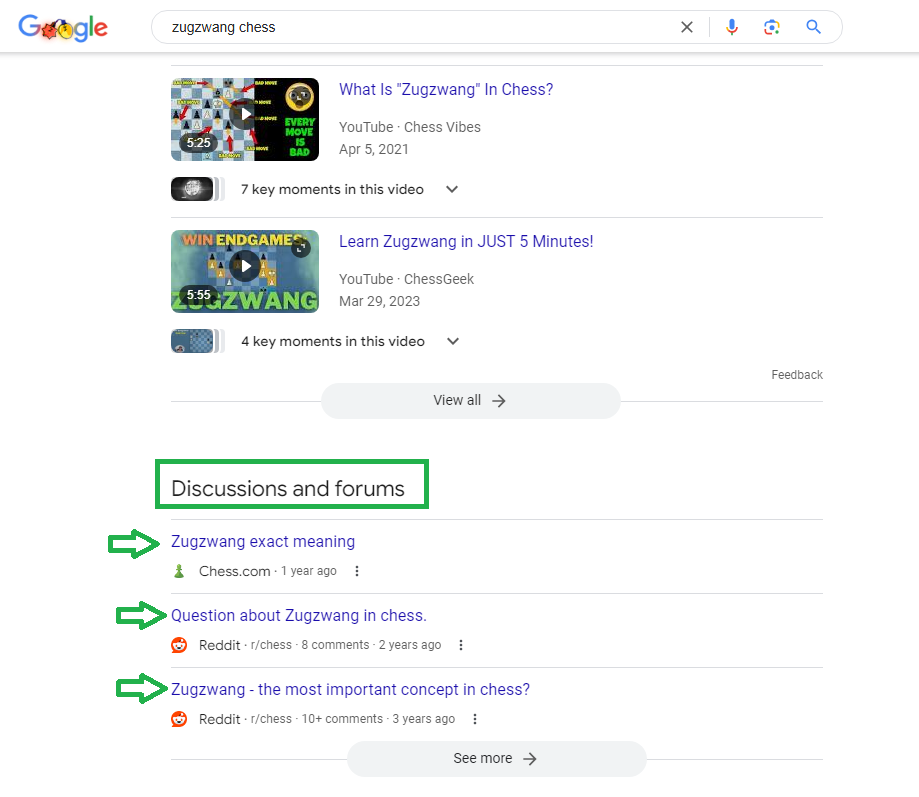Expand 4 key moments in this video

coord(452,341)
